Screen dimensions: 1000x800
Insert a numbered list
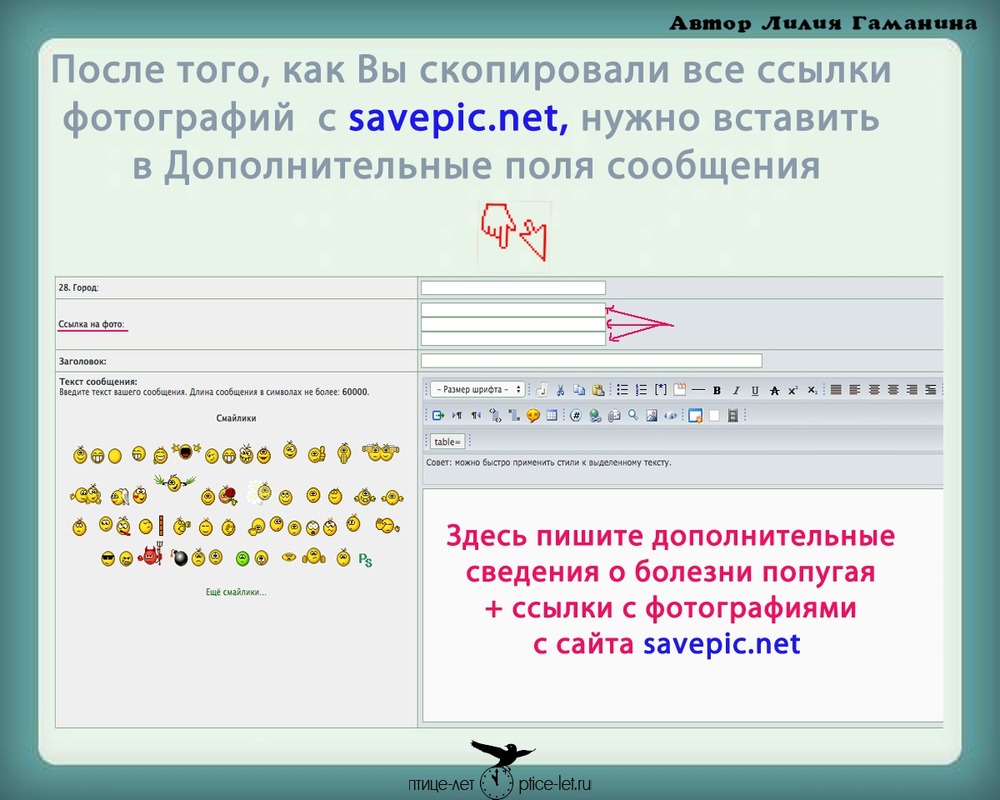click(x=642, y=390)
